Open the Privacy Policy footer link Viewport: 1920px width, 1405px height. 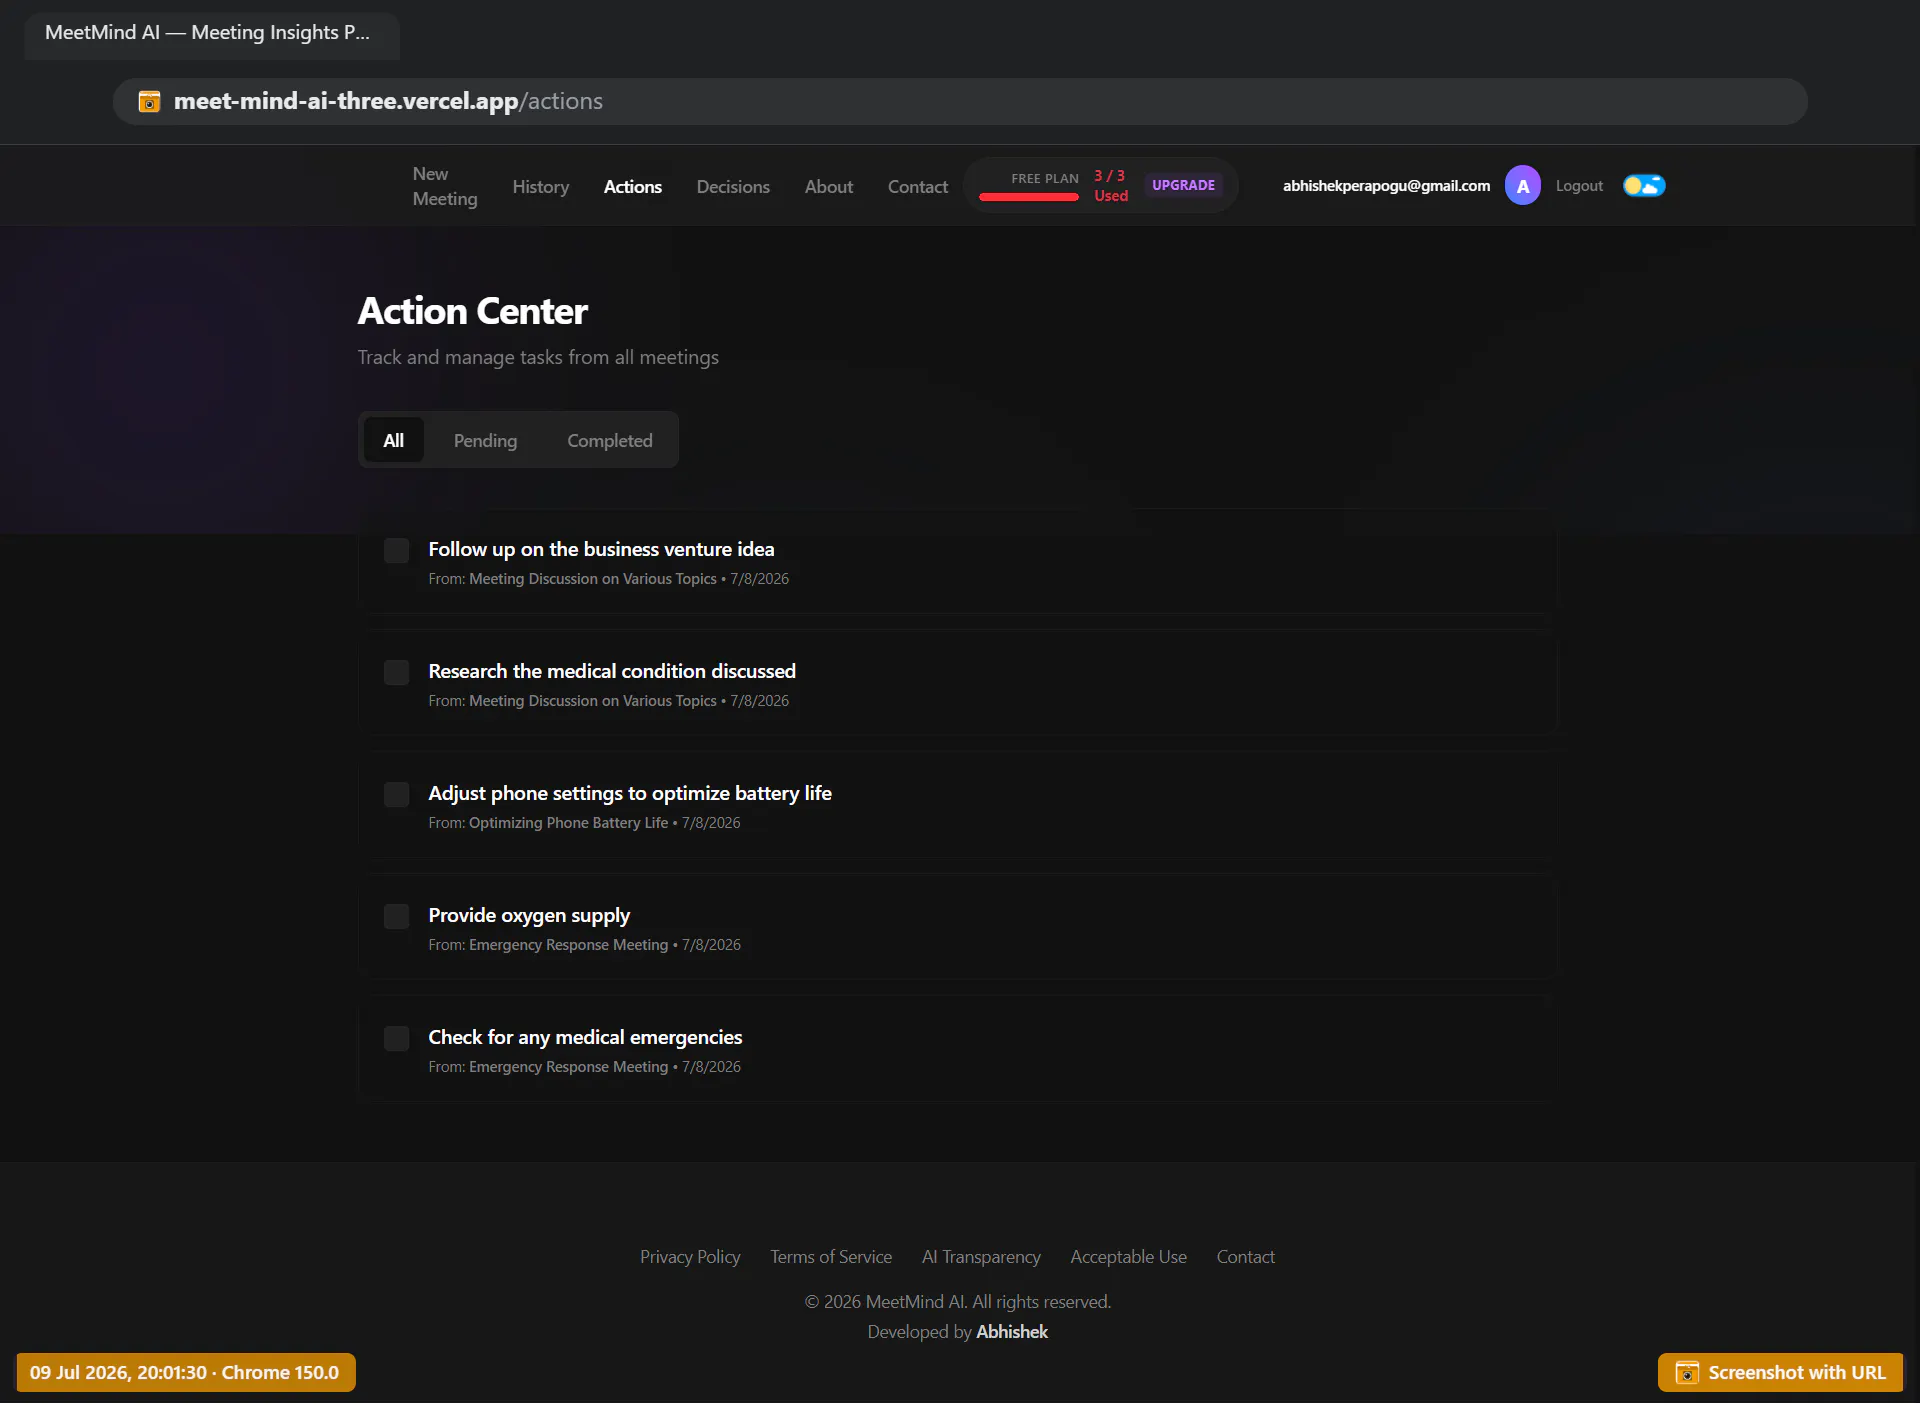(x=690, y=1257)
